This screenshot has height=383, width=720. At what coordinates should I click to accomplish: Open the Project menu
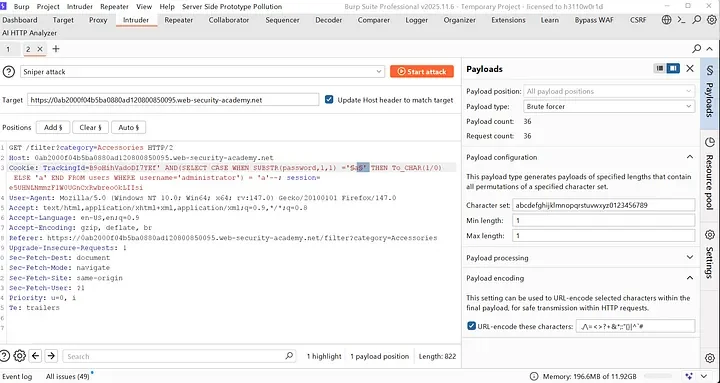tap(48, 6)
